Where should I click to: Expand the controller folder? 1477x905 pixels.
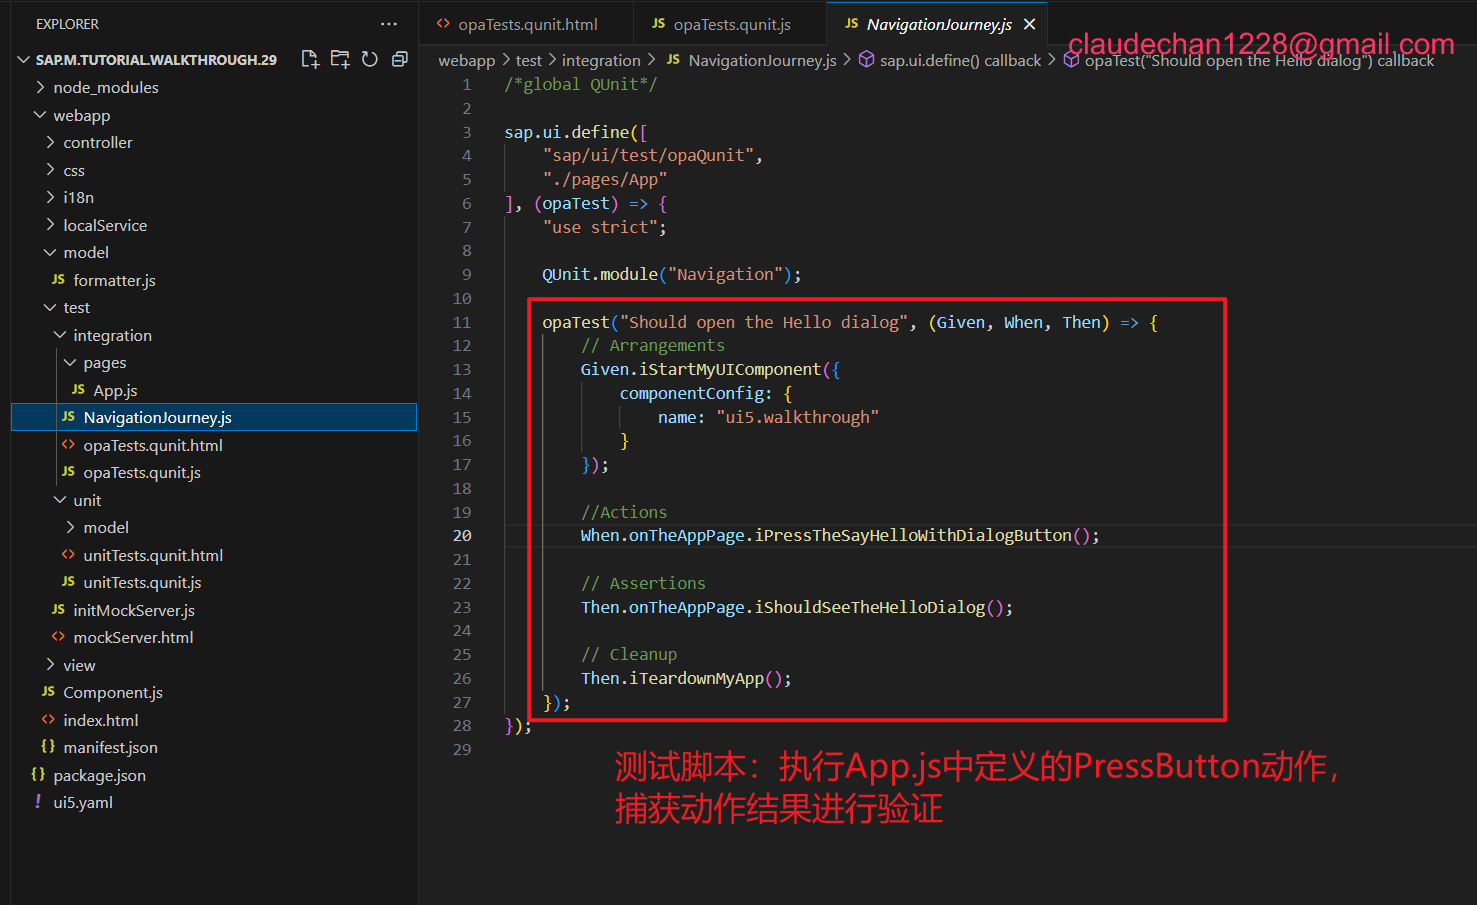click(97, 143)
